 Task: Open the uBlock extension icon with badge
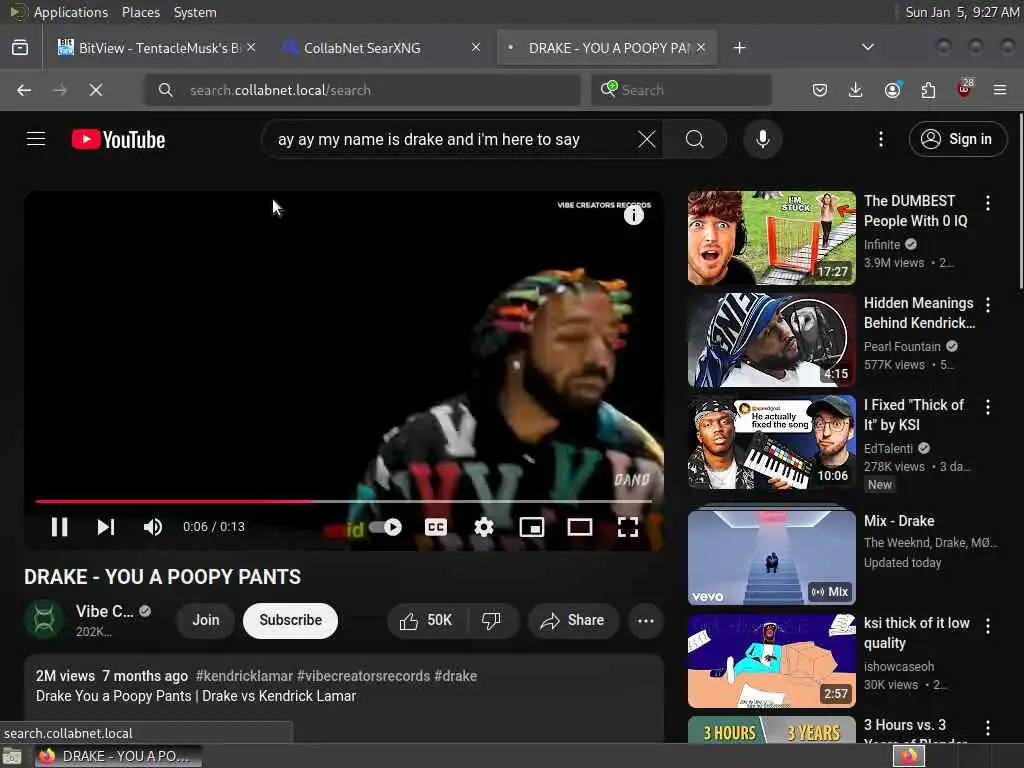(x=965, y=89)
